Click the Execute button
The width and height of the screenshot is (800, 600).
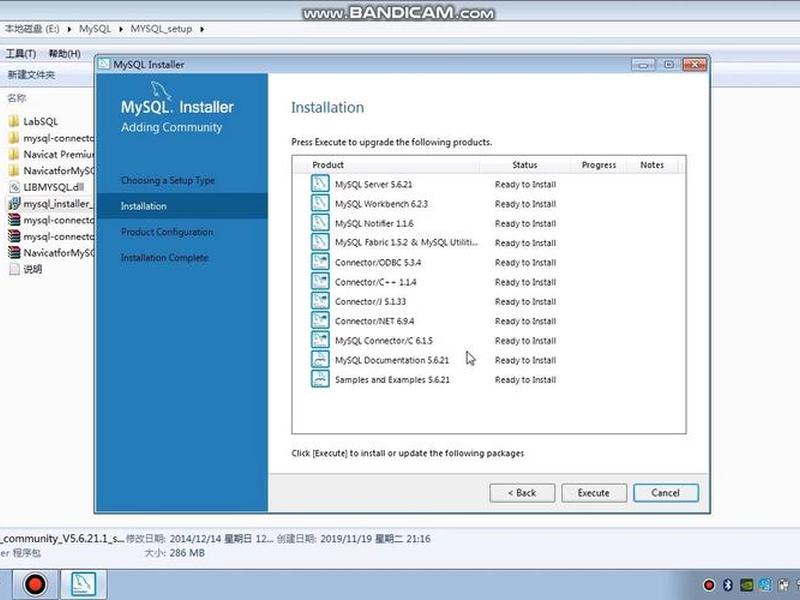coord(594,493)
